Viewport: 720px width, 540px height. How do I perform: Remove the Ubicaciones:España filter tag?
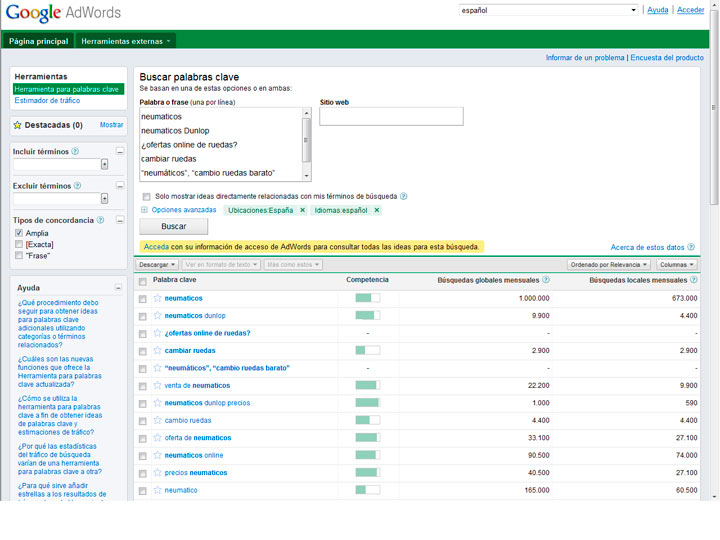tap(302, 211)
